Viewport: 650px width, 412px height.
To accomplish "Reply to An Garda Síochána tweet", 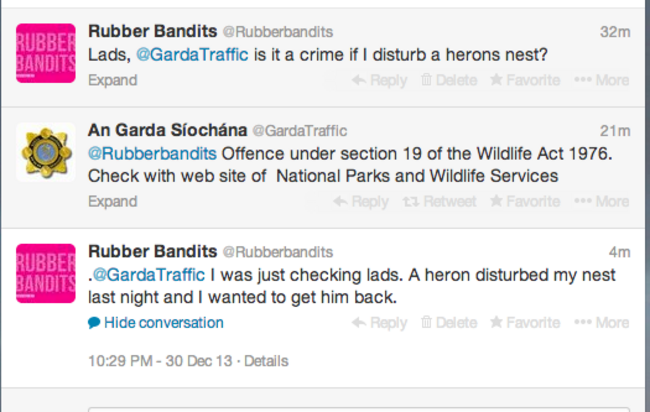I will pyautogui.click(x=361, y=201).
